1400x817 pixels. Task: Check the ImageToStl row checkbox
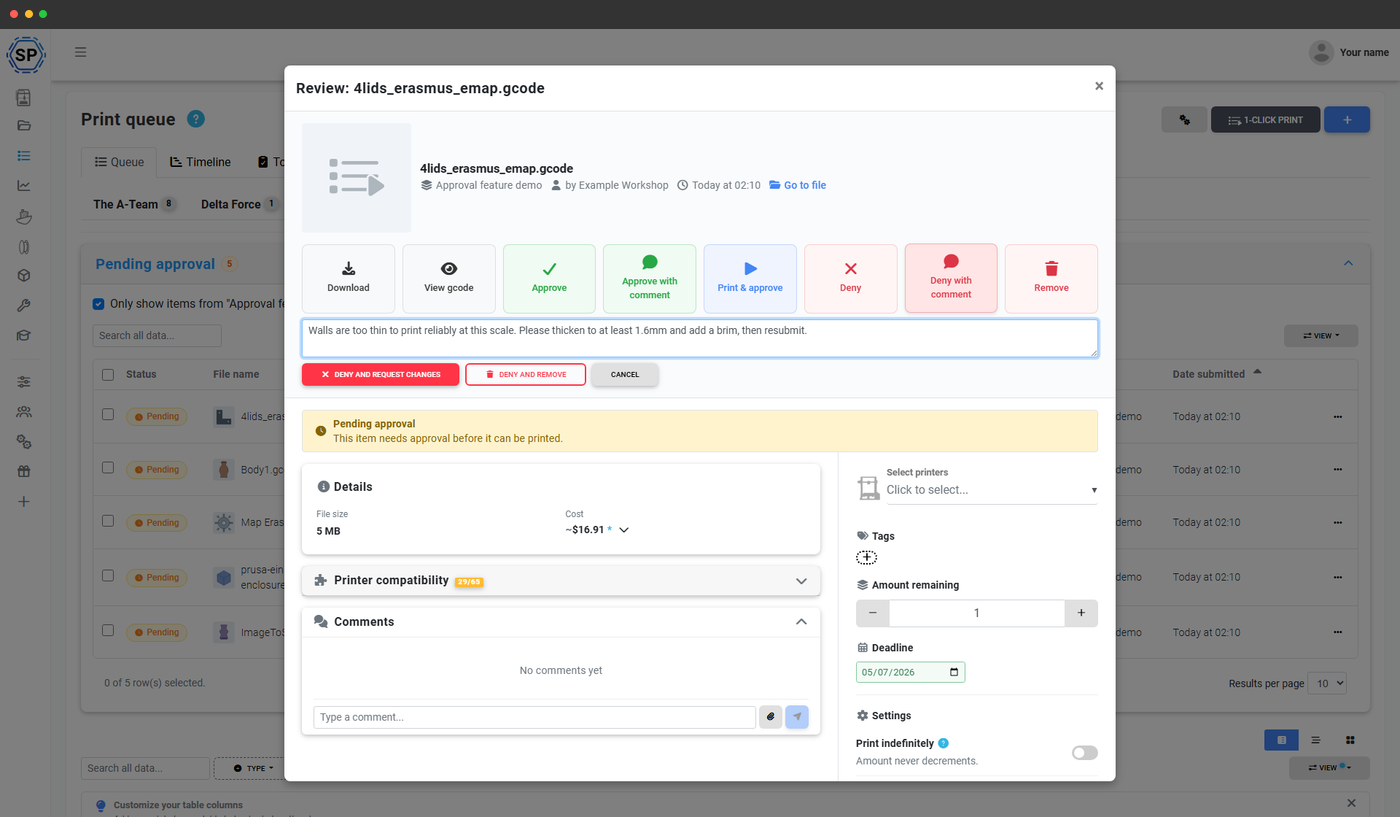108,631
